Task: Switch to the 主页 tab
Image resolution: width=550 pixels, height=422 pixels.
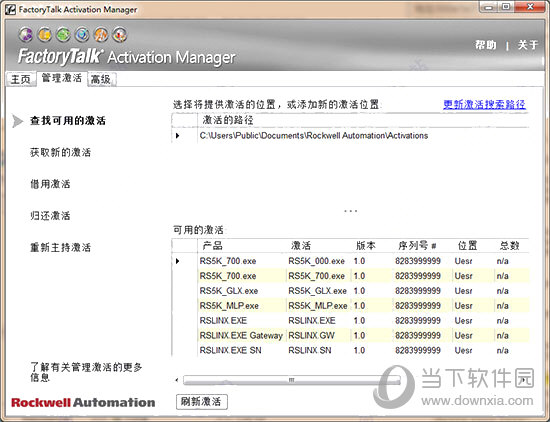Action: click(21, 79)
